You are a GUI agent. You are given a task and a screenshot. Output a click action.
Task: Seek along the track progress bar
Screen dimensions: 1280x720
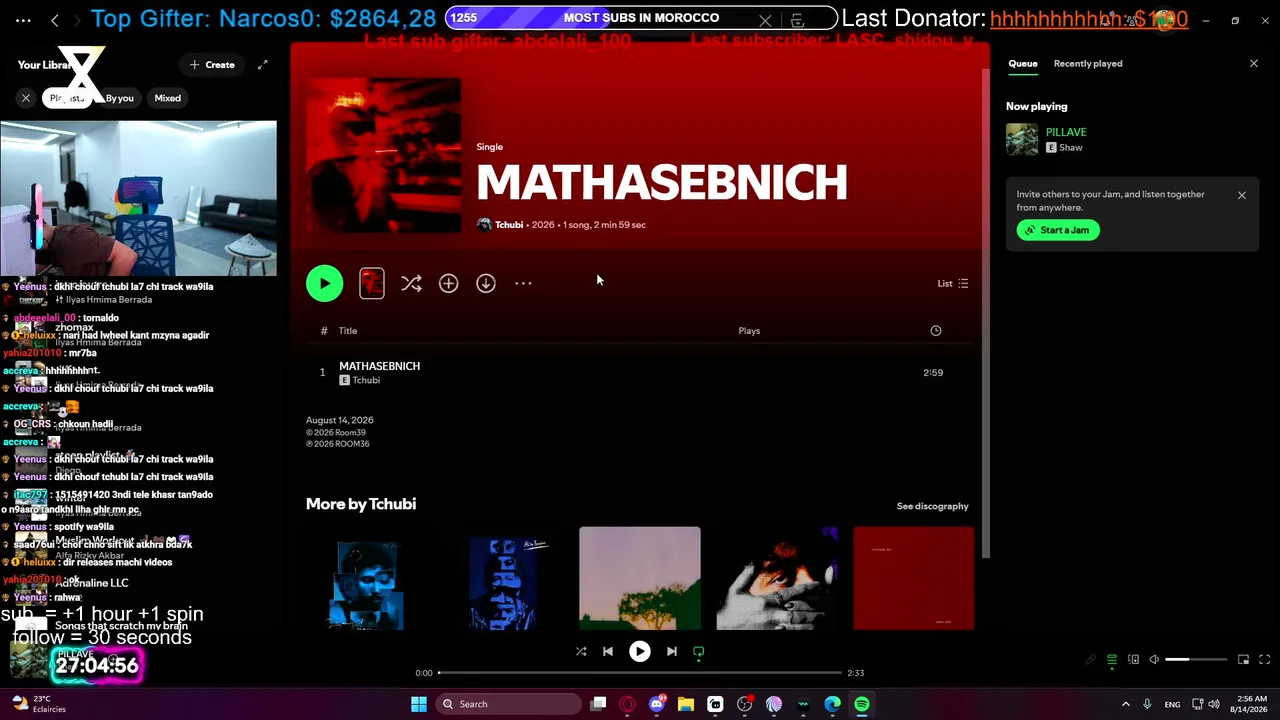coord(640,673)
